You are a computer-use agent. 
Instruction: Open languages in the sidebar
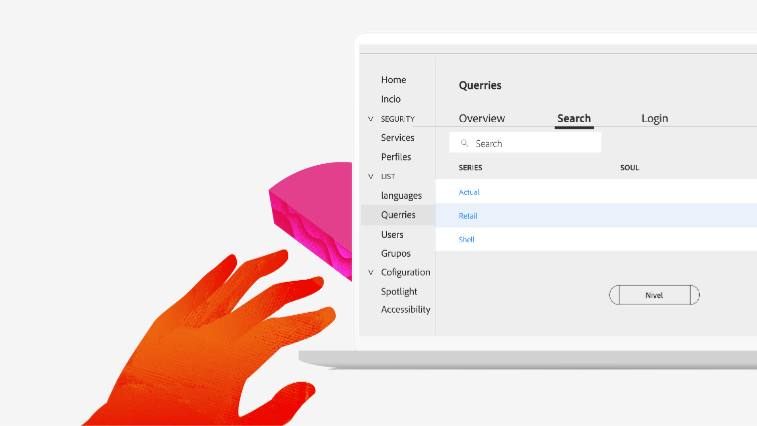click(x=401, y=196)
